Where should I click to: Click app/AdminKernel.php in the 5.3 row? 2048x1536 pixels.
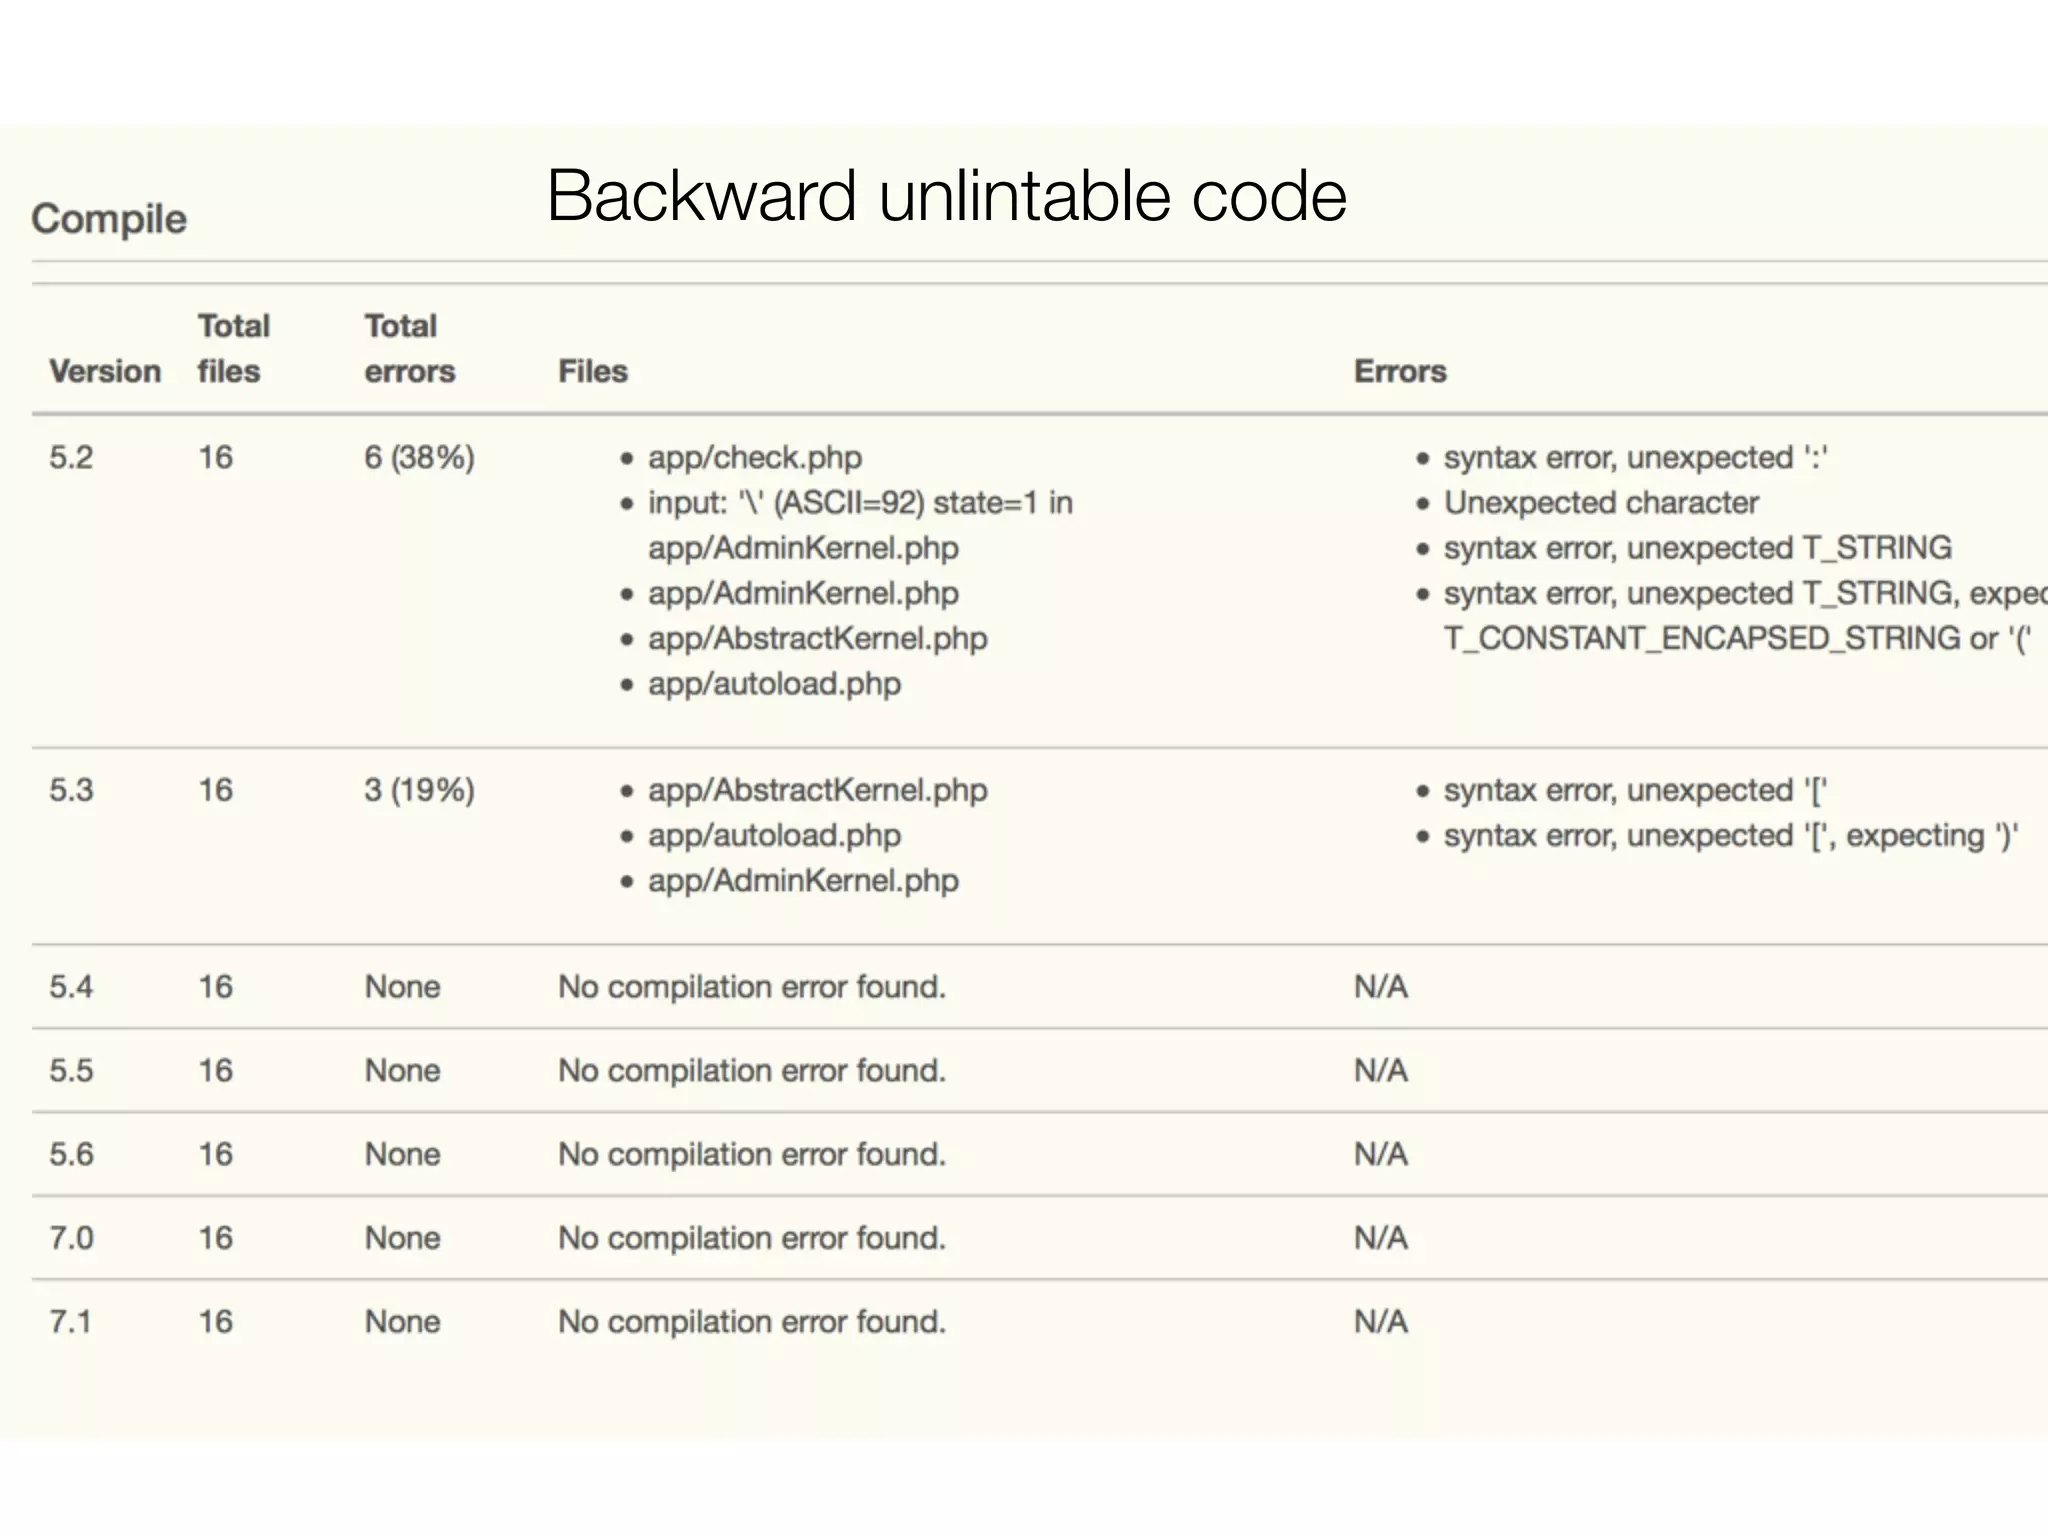click(803, 881)
